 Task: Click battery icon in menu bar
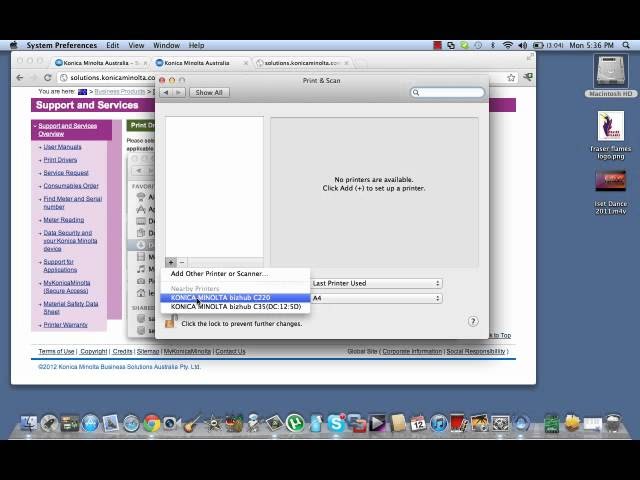[538, 45]
